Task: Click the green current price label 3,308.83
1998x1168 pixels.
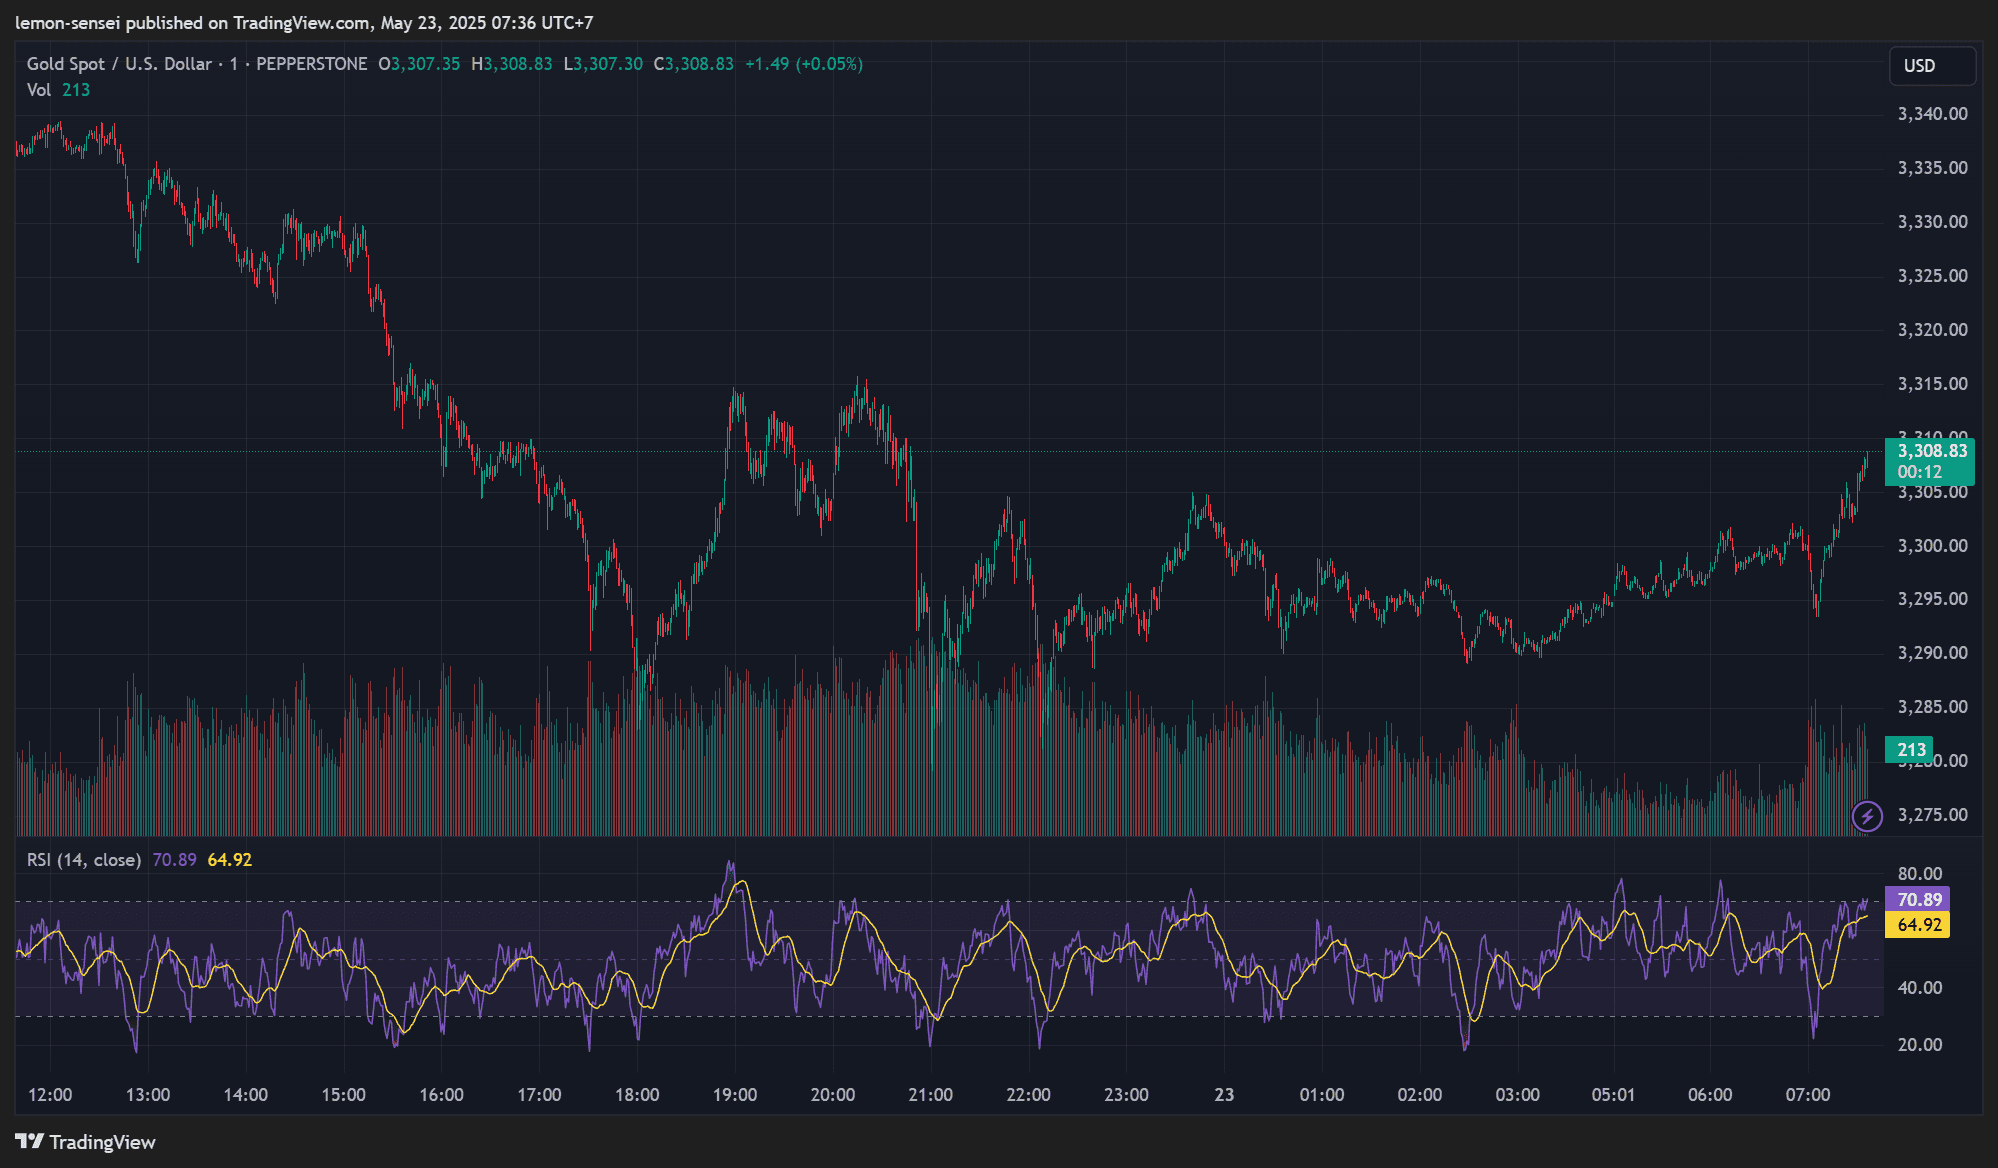Action: click(1931, 451)
